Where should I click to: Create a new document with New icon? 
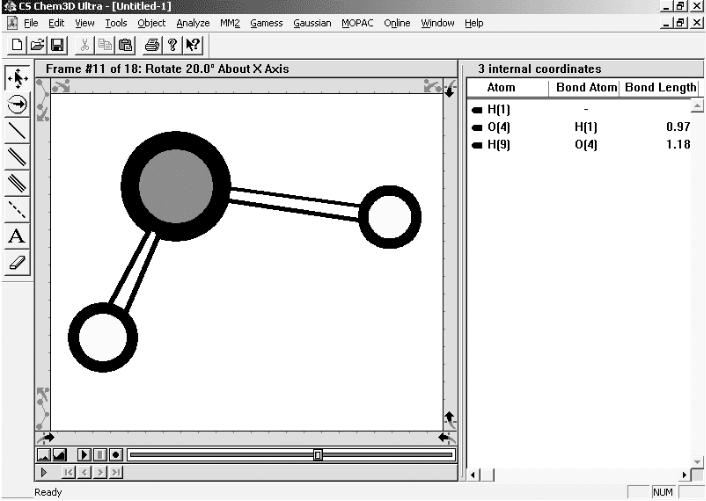click(x=17, y=45)
